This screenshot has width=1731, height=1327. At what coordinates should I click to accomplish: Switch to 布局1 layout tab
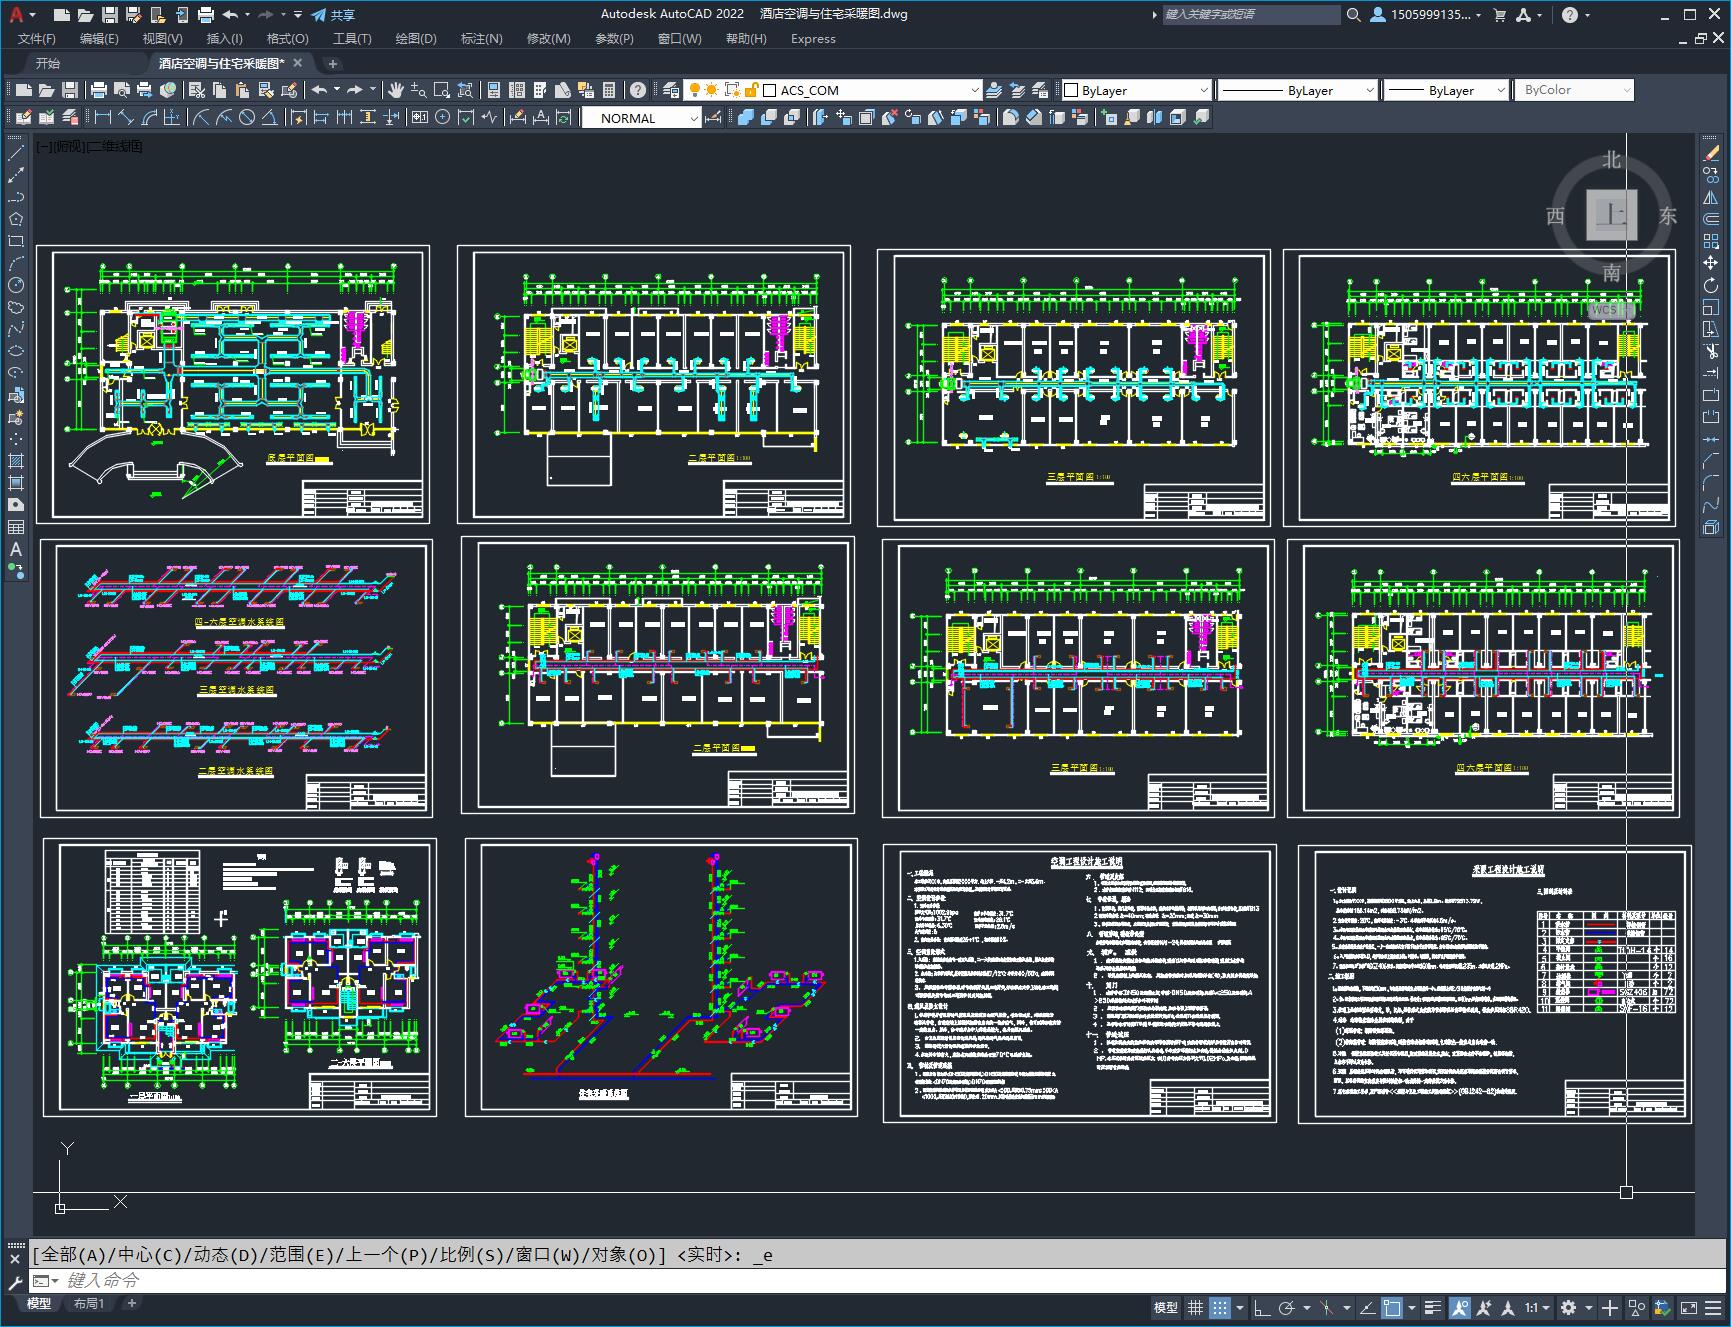88,1303
